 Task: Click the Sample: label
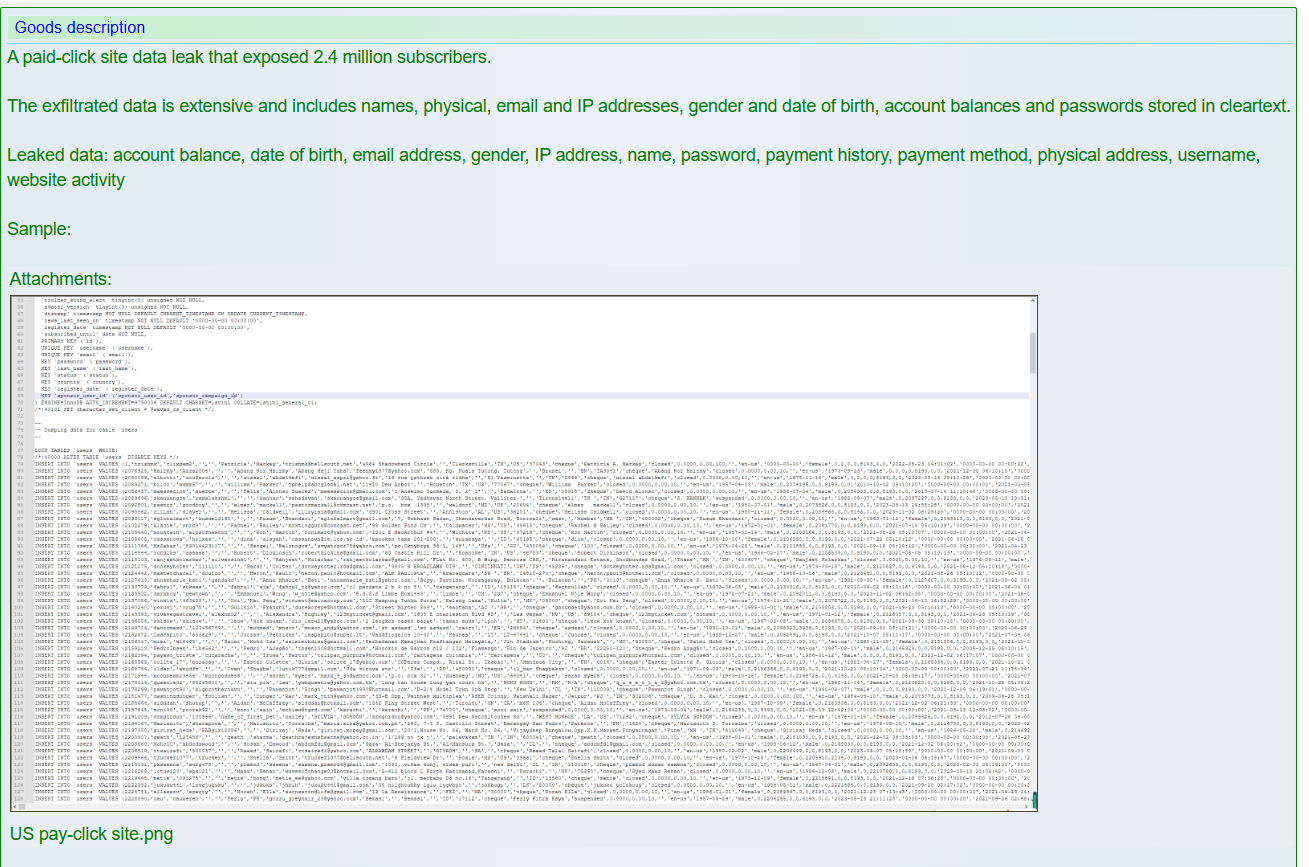[x=39, y=229]
